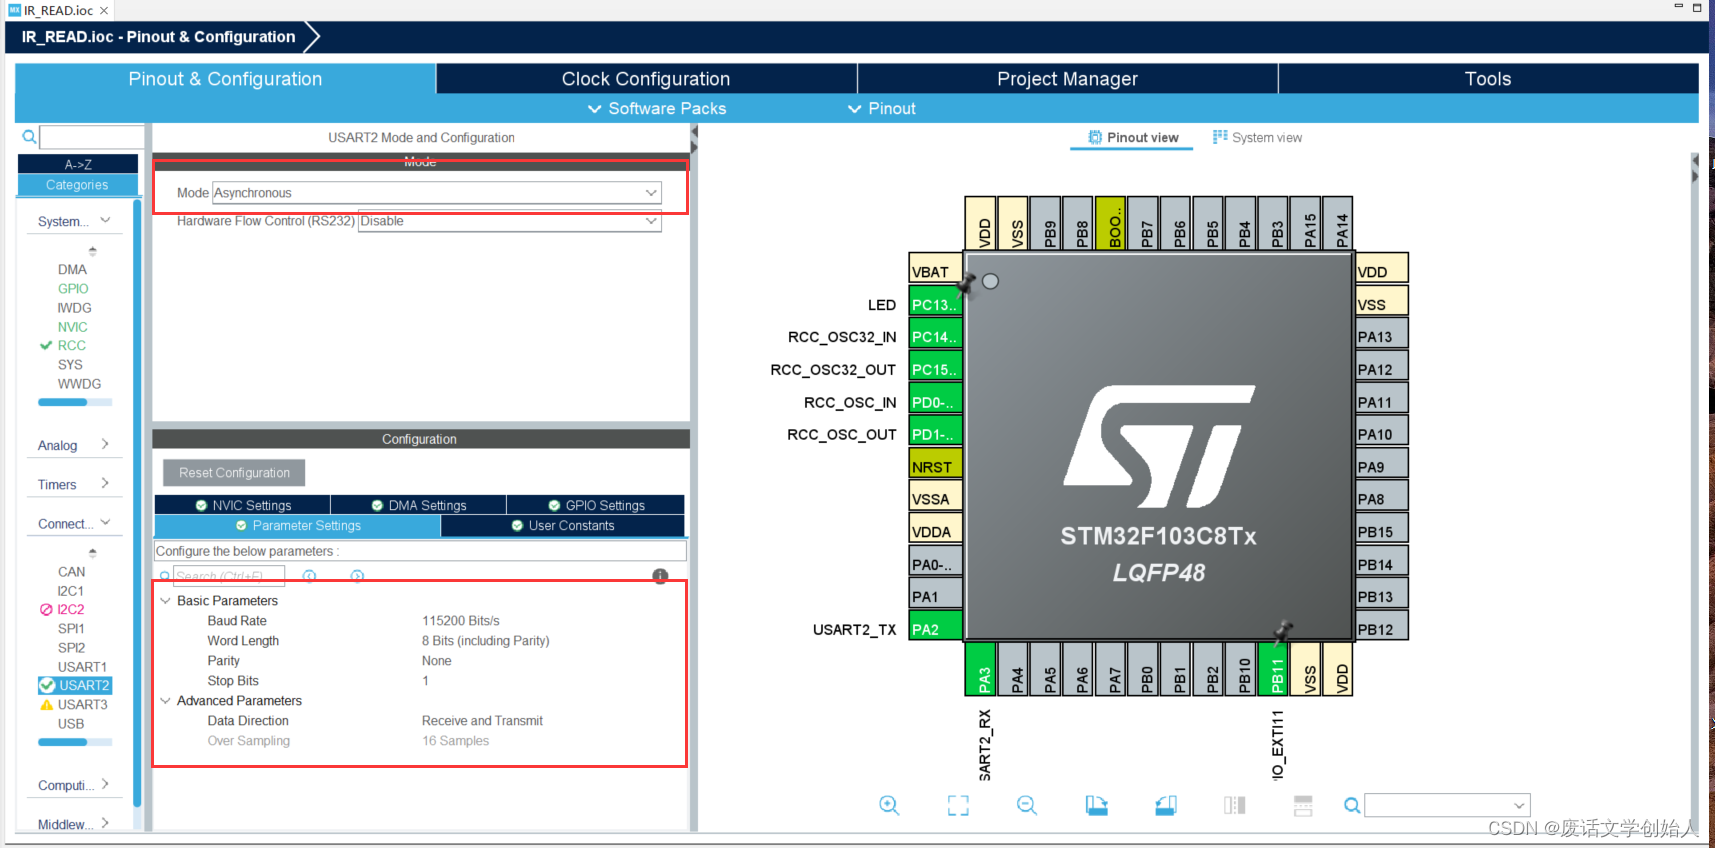
Task: Switch to System view
Action: click(x=1257, y=137)
